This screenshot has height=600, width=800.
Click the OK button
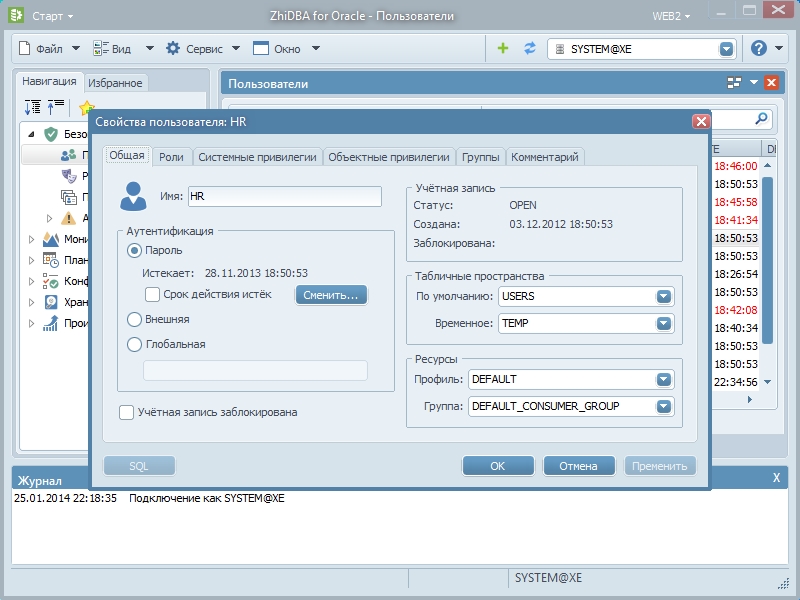pyautogui.click(x=497, y=466)
